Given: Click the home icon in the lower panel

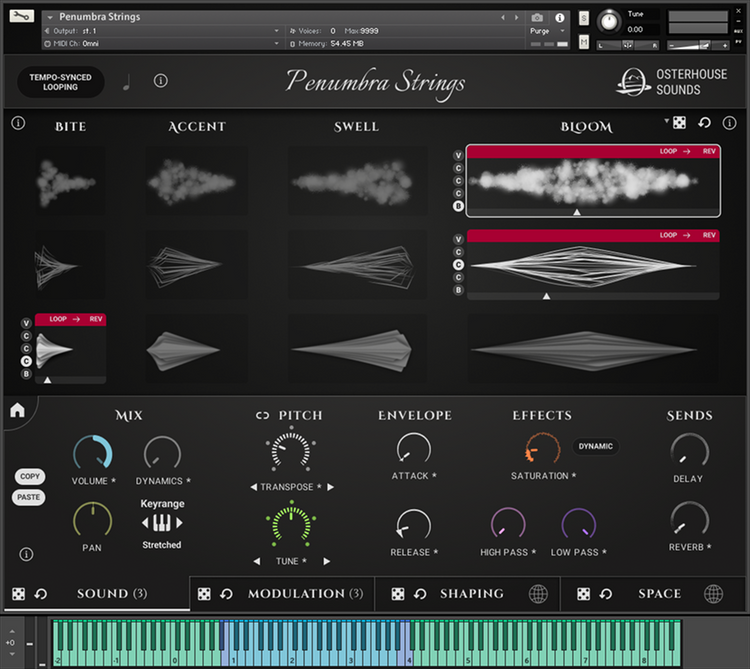Looking at the screenshot, I should (17, 410).
